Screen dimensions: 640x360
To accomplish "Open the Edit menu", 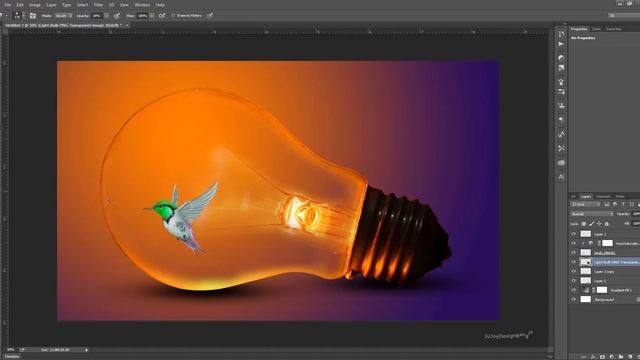I will [x=20, y=5].
